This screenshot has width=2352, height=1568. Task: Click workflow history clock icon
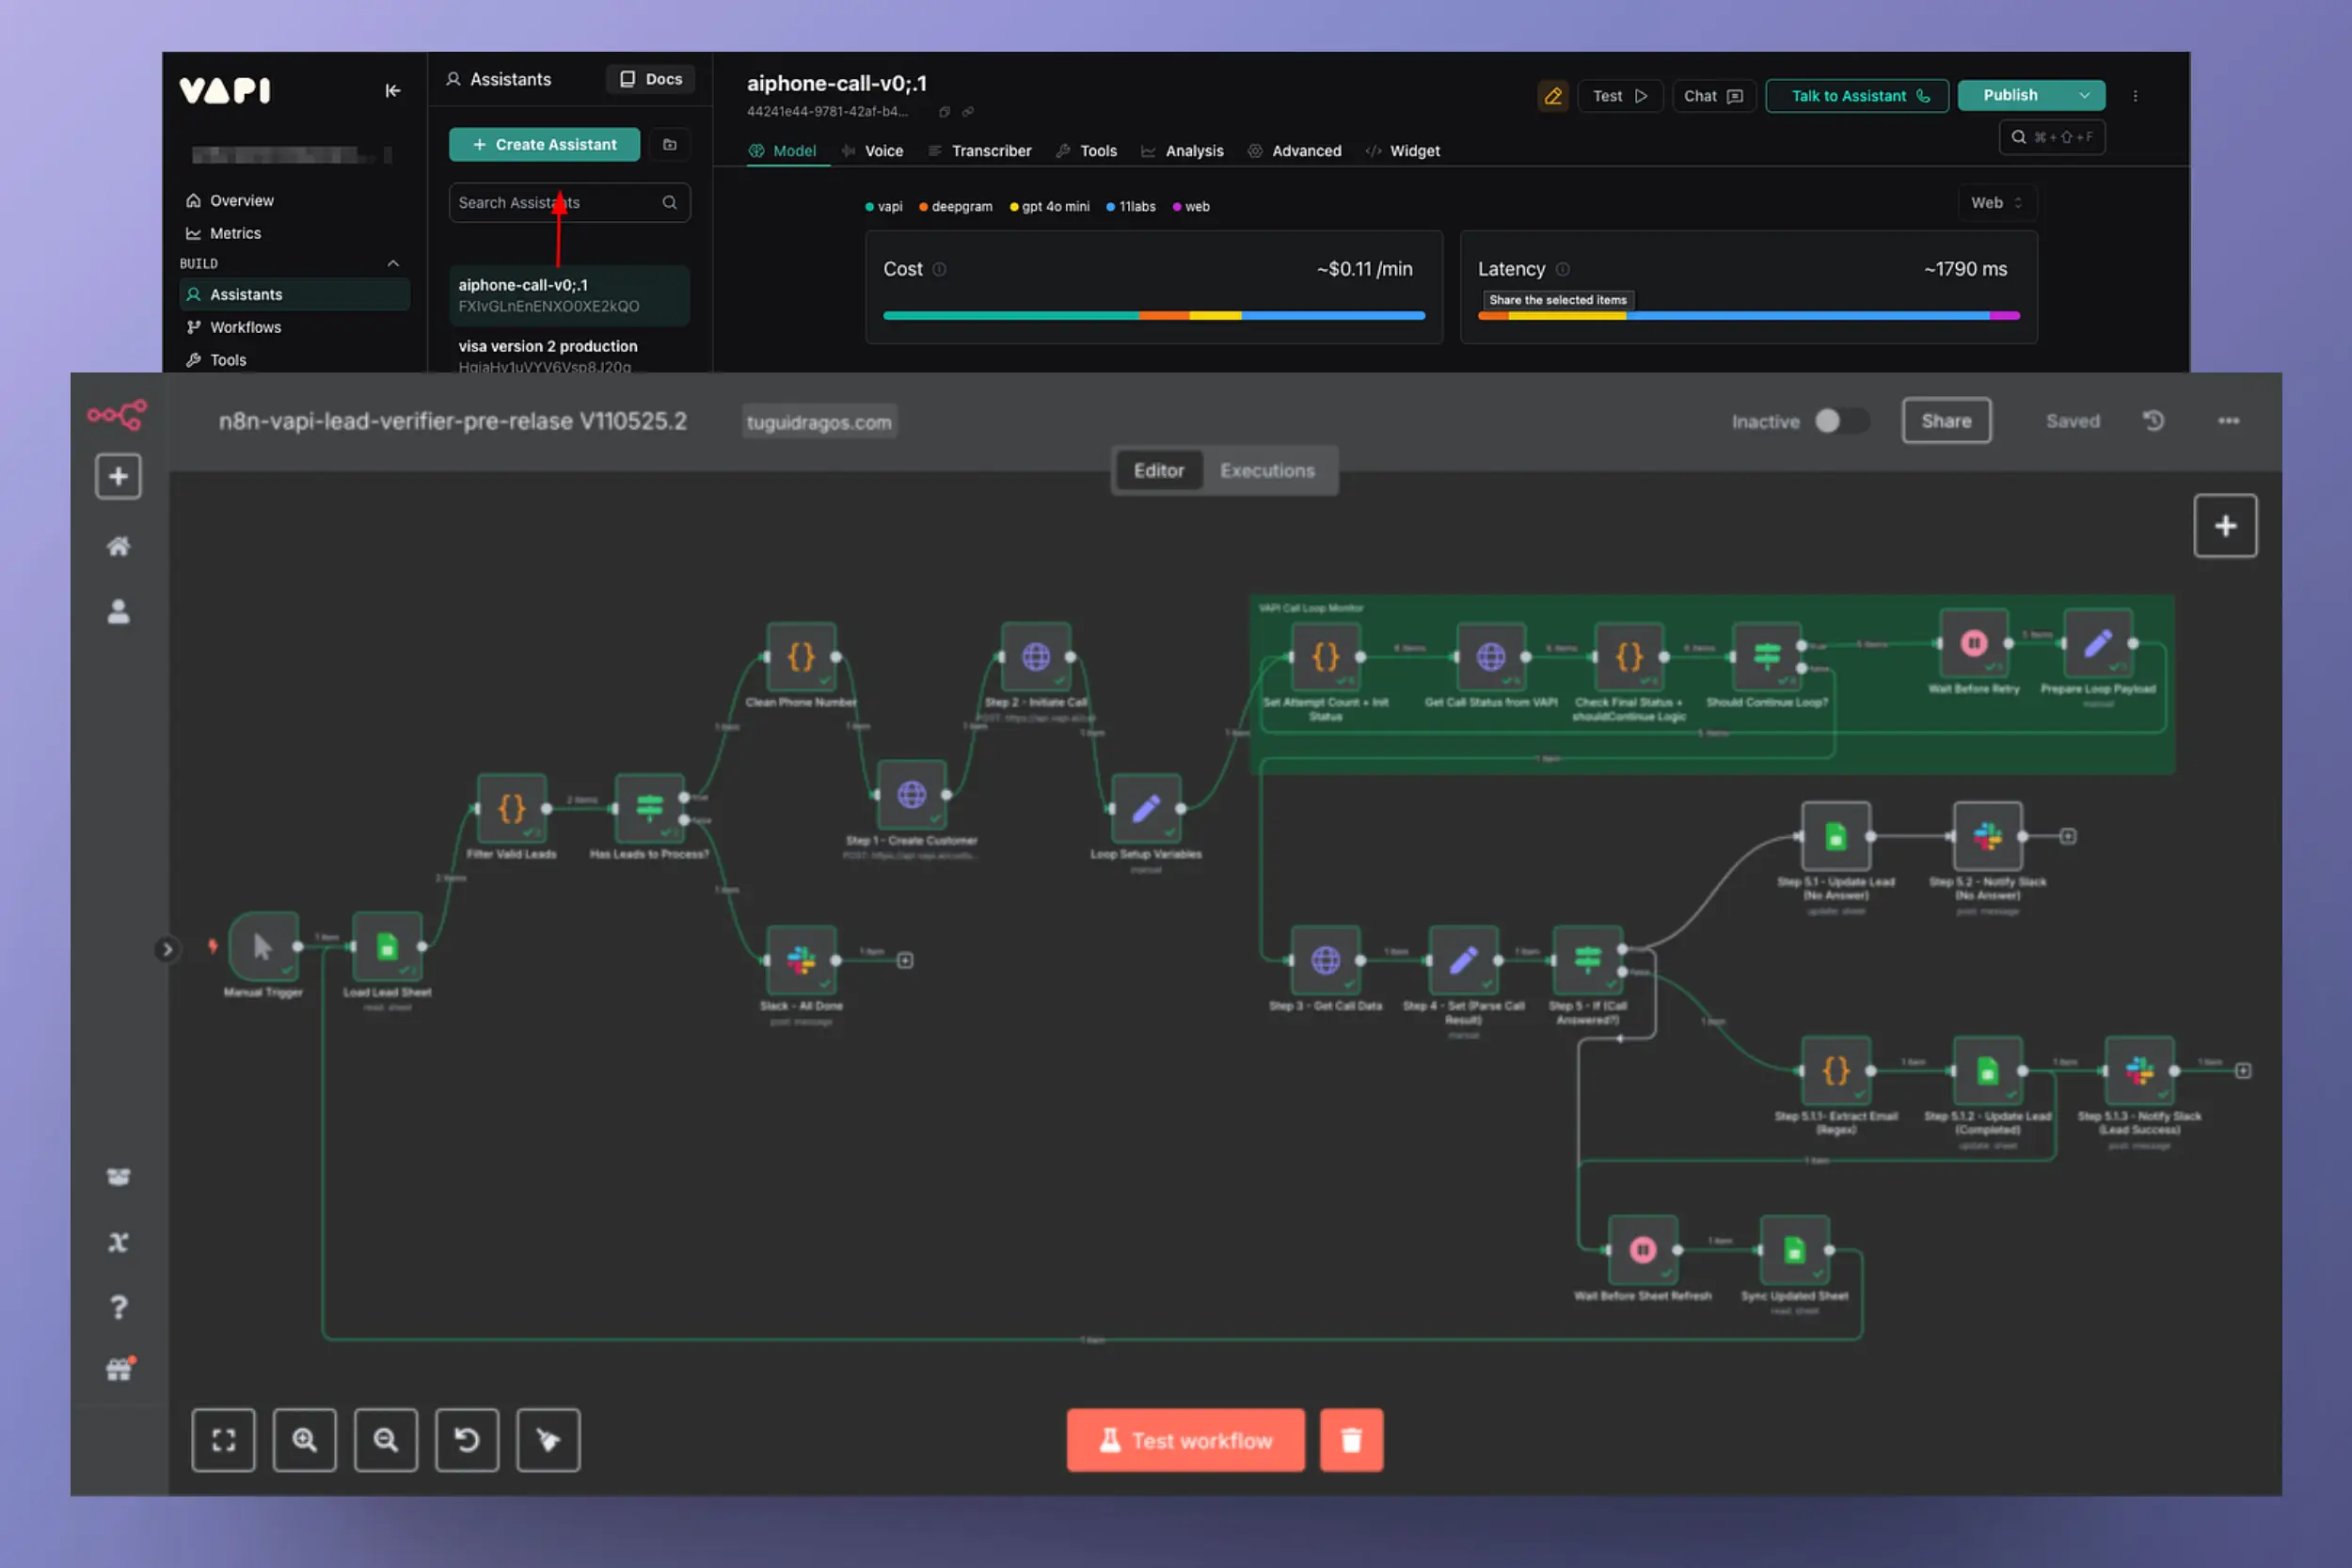pyautogui.click(x=2154, y=421)
